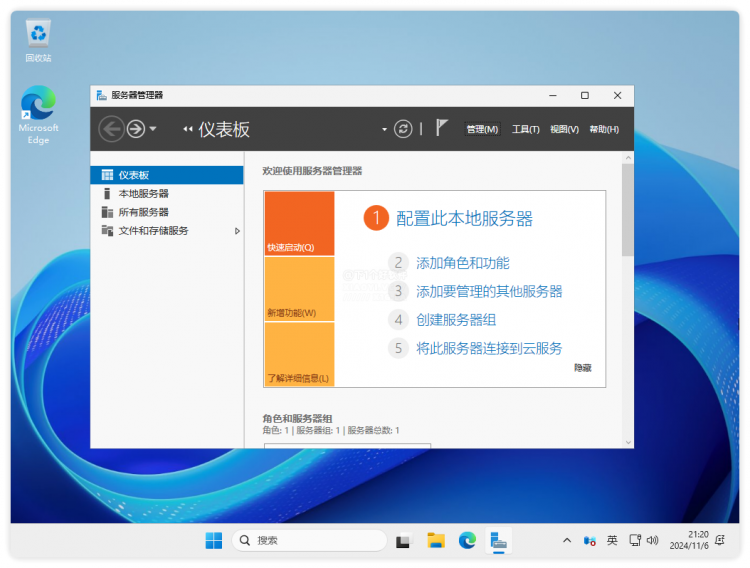Open 将此服务器连接到云服务 link
This screenshot has height=568, width=750.
point(489,348)
